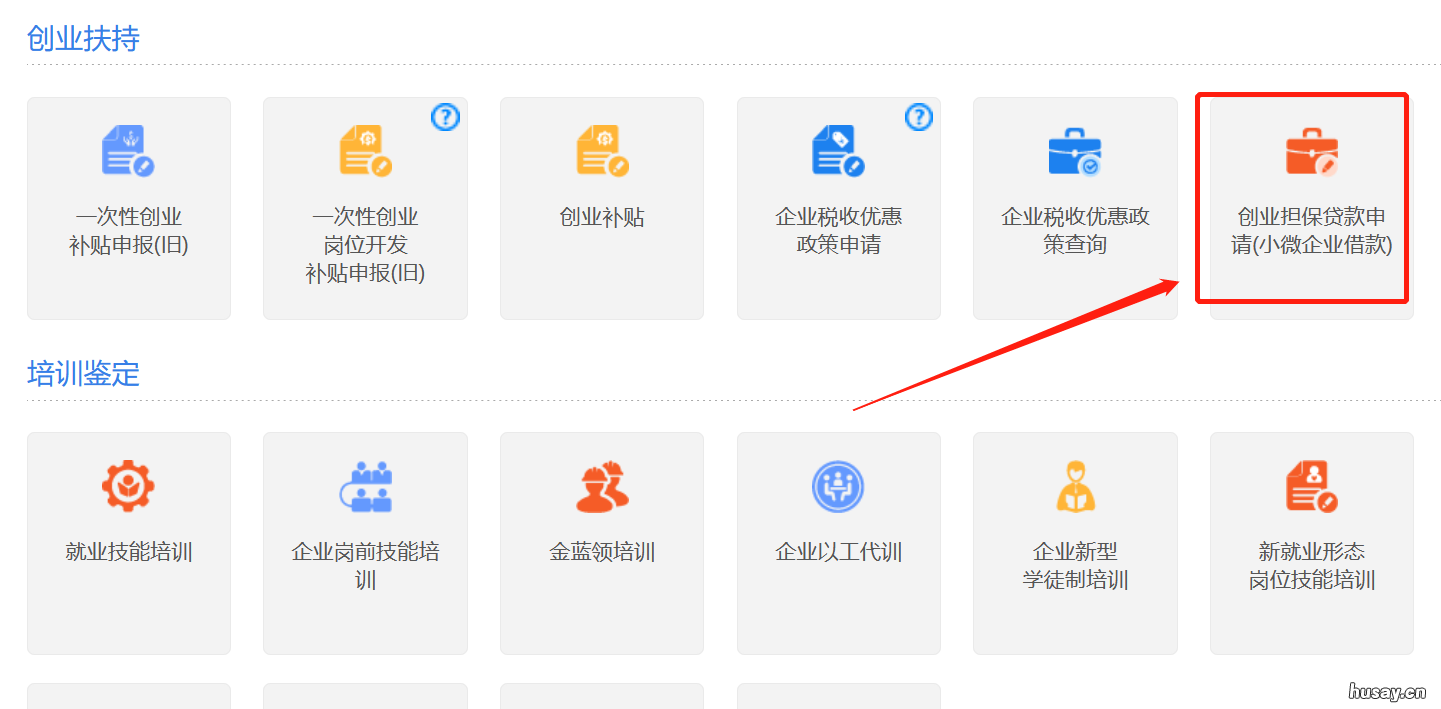
Task: Click the 一次性创业岗位开发补贴申报(旧) yellow icon
Action: pyautogui.click(x=365, y=151)
